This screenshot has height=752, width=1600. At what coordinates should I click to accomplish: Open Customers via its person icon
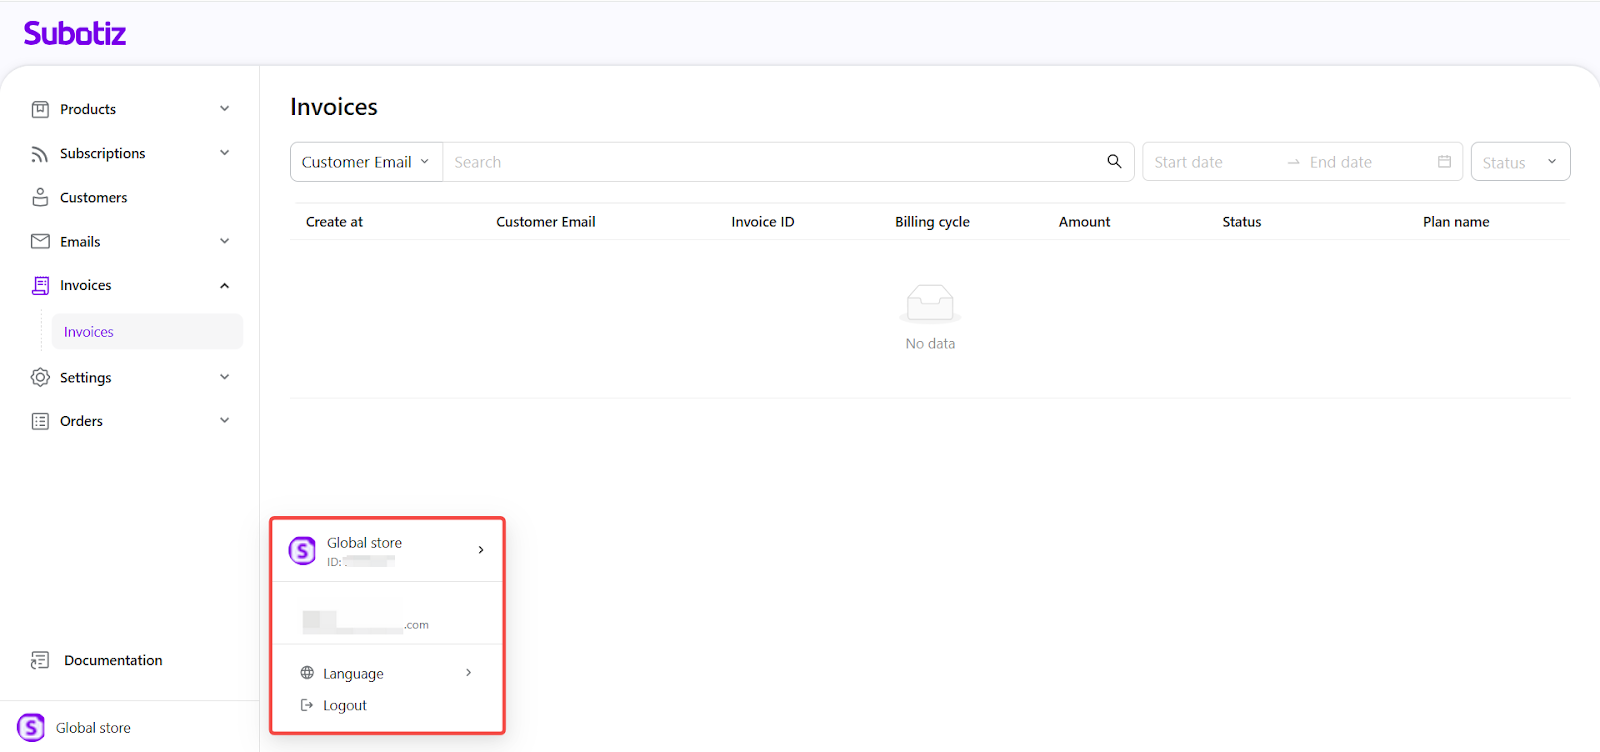40,197
